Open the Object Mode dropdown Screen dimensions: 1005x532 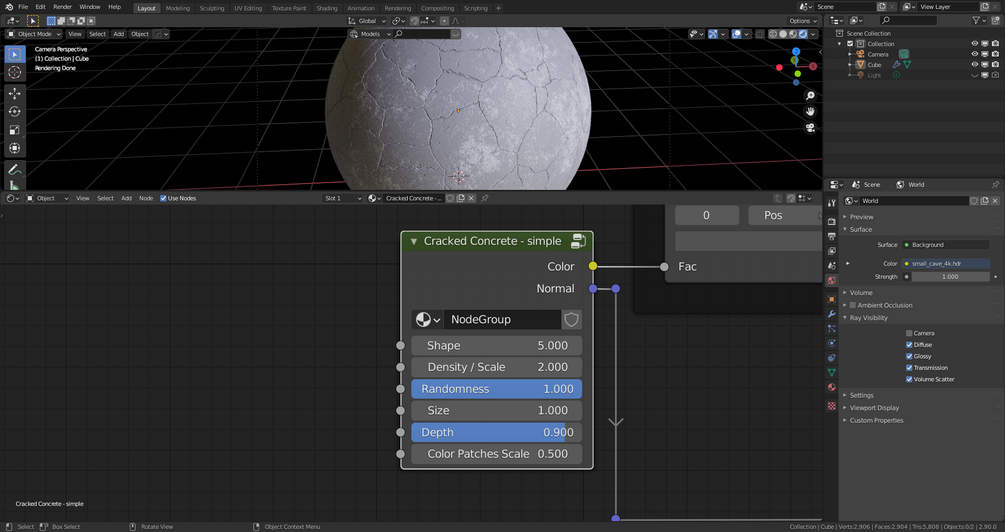pyautogui.click(x=35, y=34)
